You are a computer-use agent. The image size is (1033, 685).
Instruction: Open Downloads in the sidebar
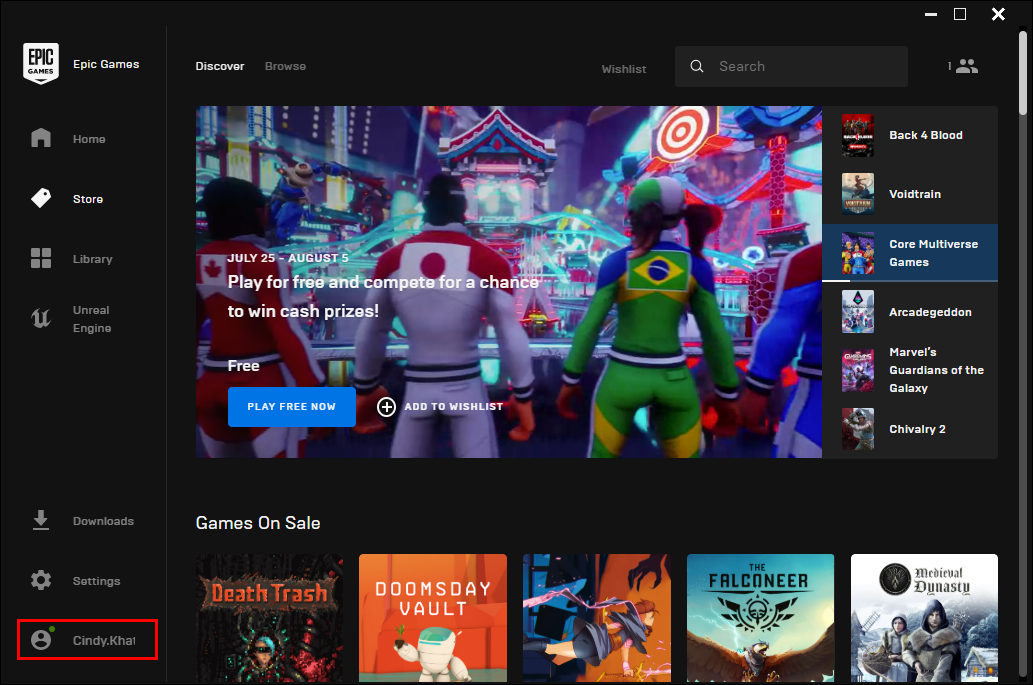pyautogui.click(x=103, y=521)
